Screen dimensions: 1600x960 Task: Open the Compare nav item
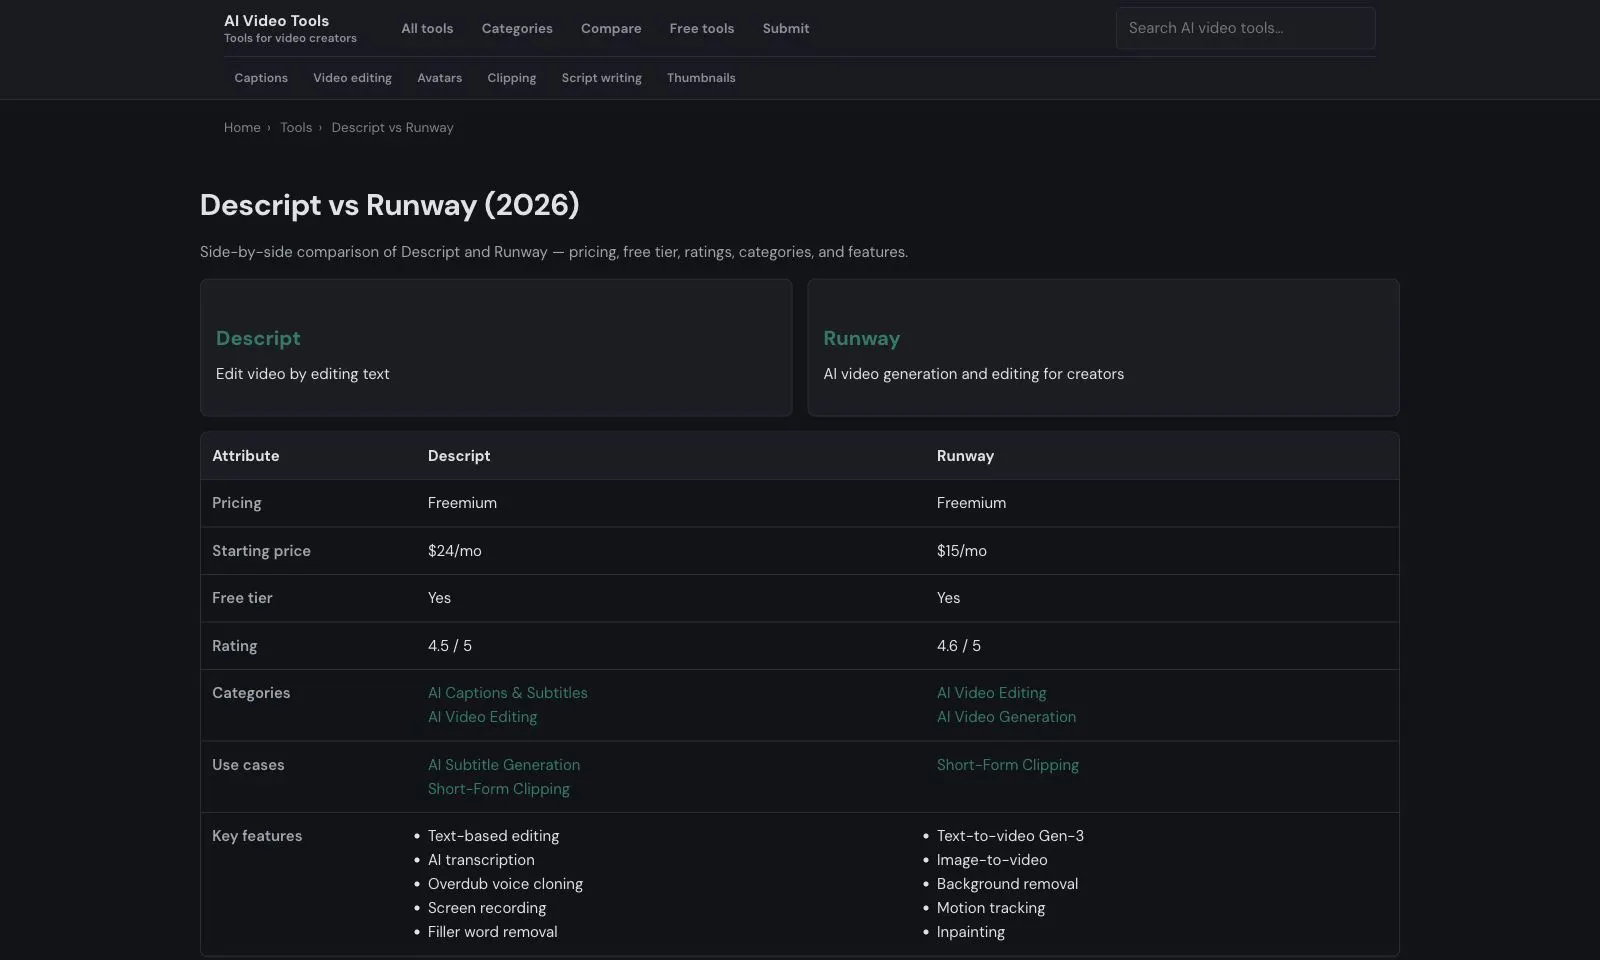(x=611, y=28)
